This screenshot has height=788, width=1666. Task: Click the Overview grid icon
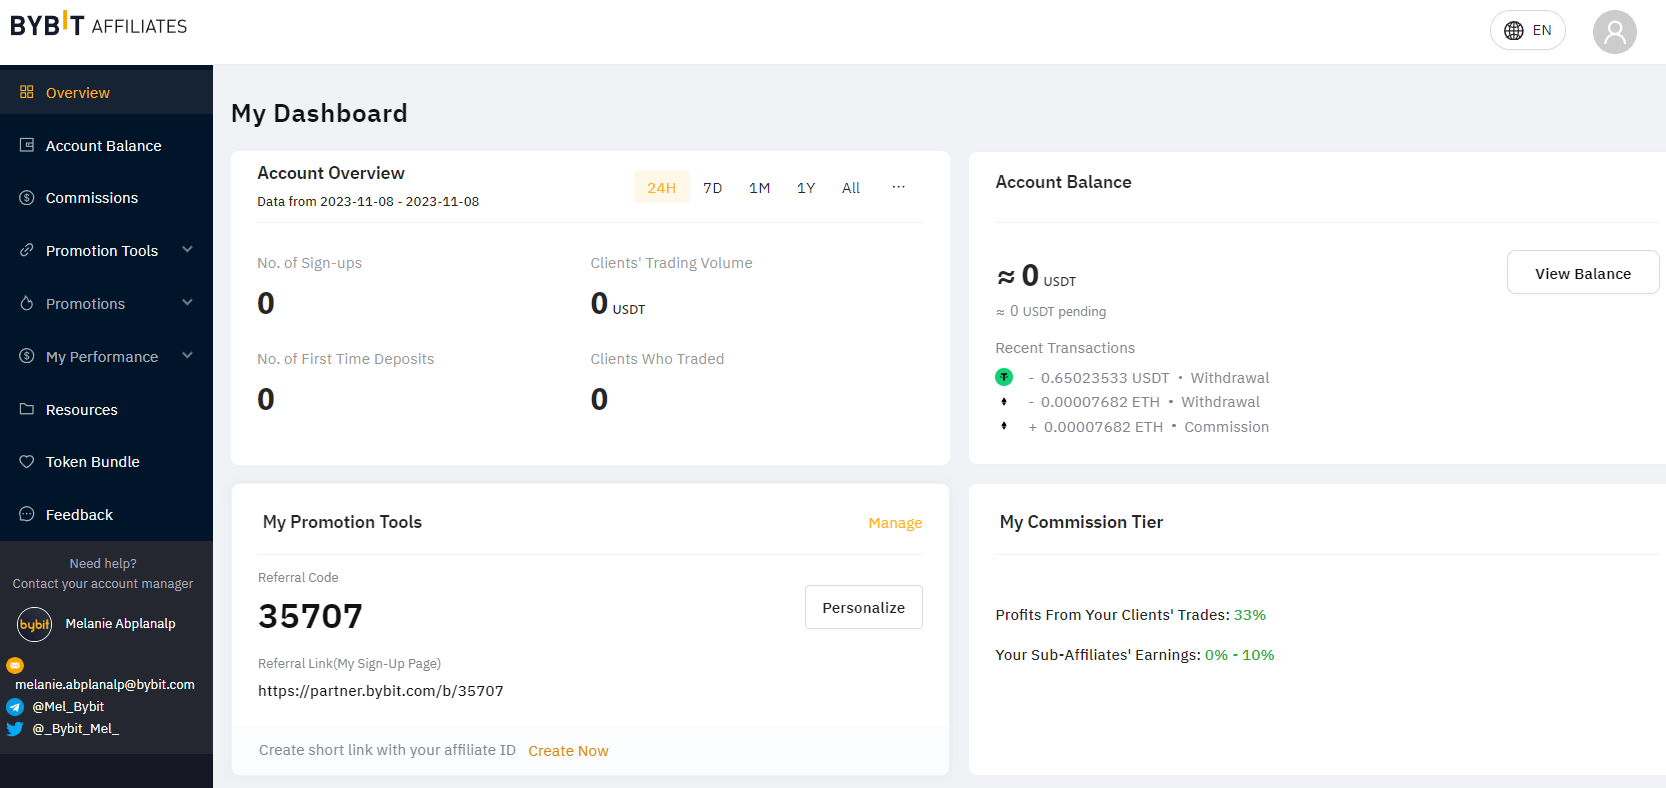(x=27, y=92)
